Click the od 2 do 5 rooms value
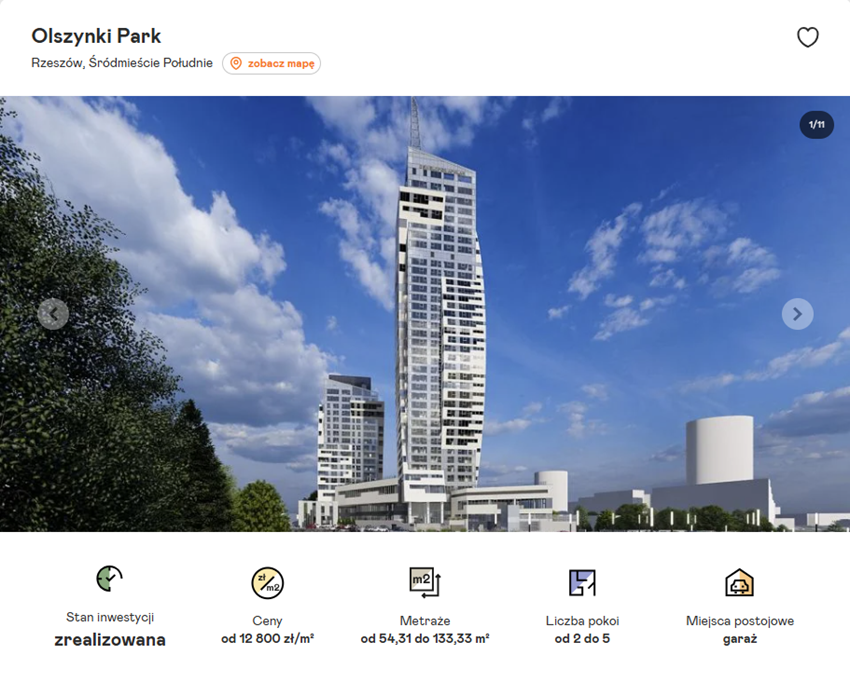The width and height of the screenshot is (850, 682). [582, 639]
